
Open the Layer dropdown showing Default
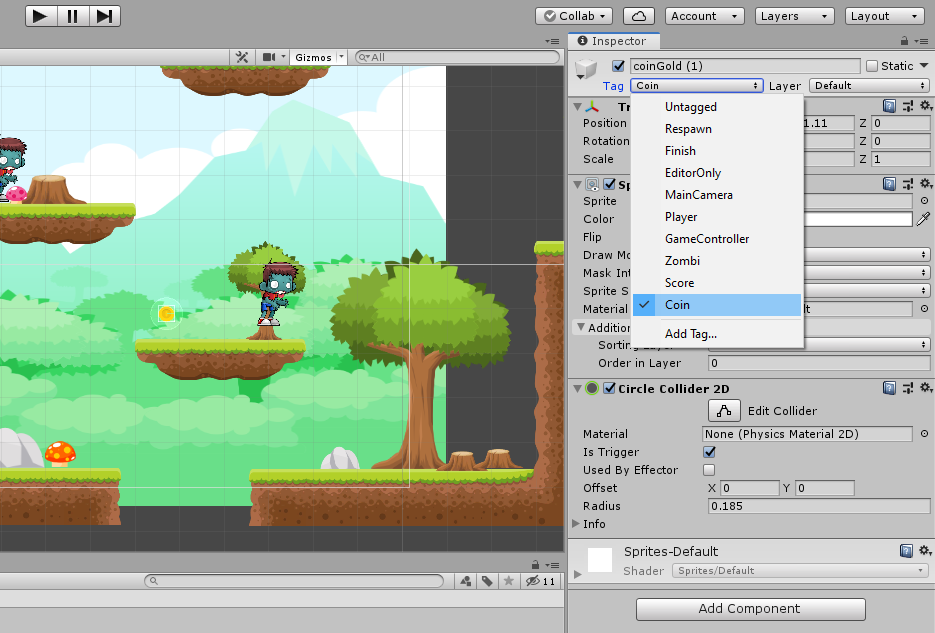click(x=869, y=85)
